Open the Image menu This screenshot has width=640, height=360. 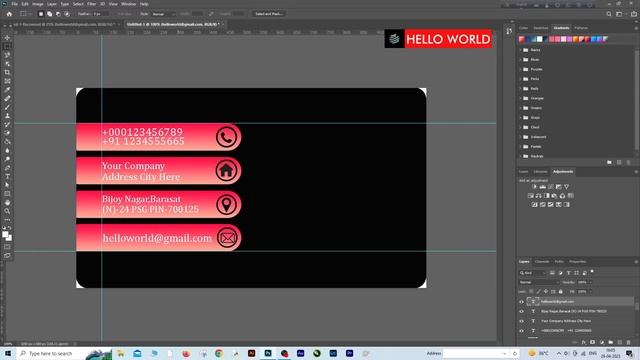(38, 4)
